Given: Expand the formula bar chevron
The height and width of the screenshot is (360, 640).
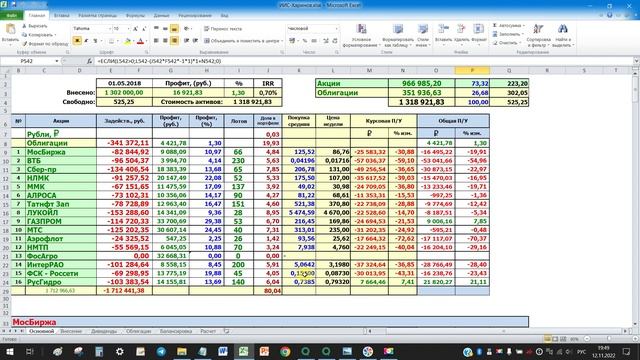Looking at the screenshot, I should point(636,61).
